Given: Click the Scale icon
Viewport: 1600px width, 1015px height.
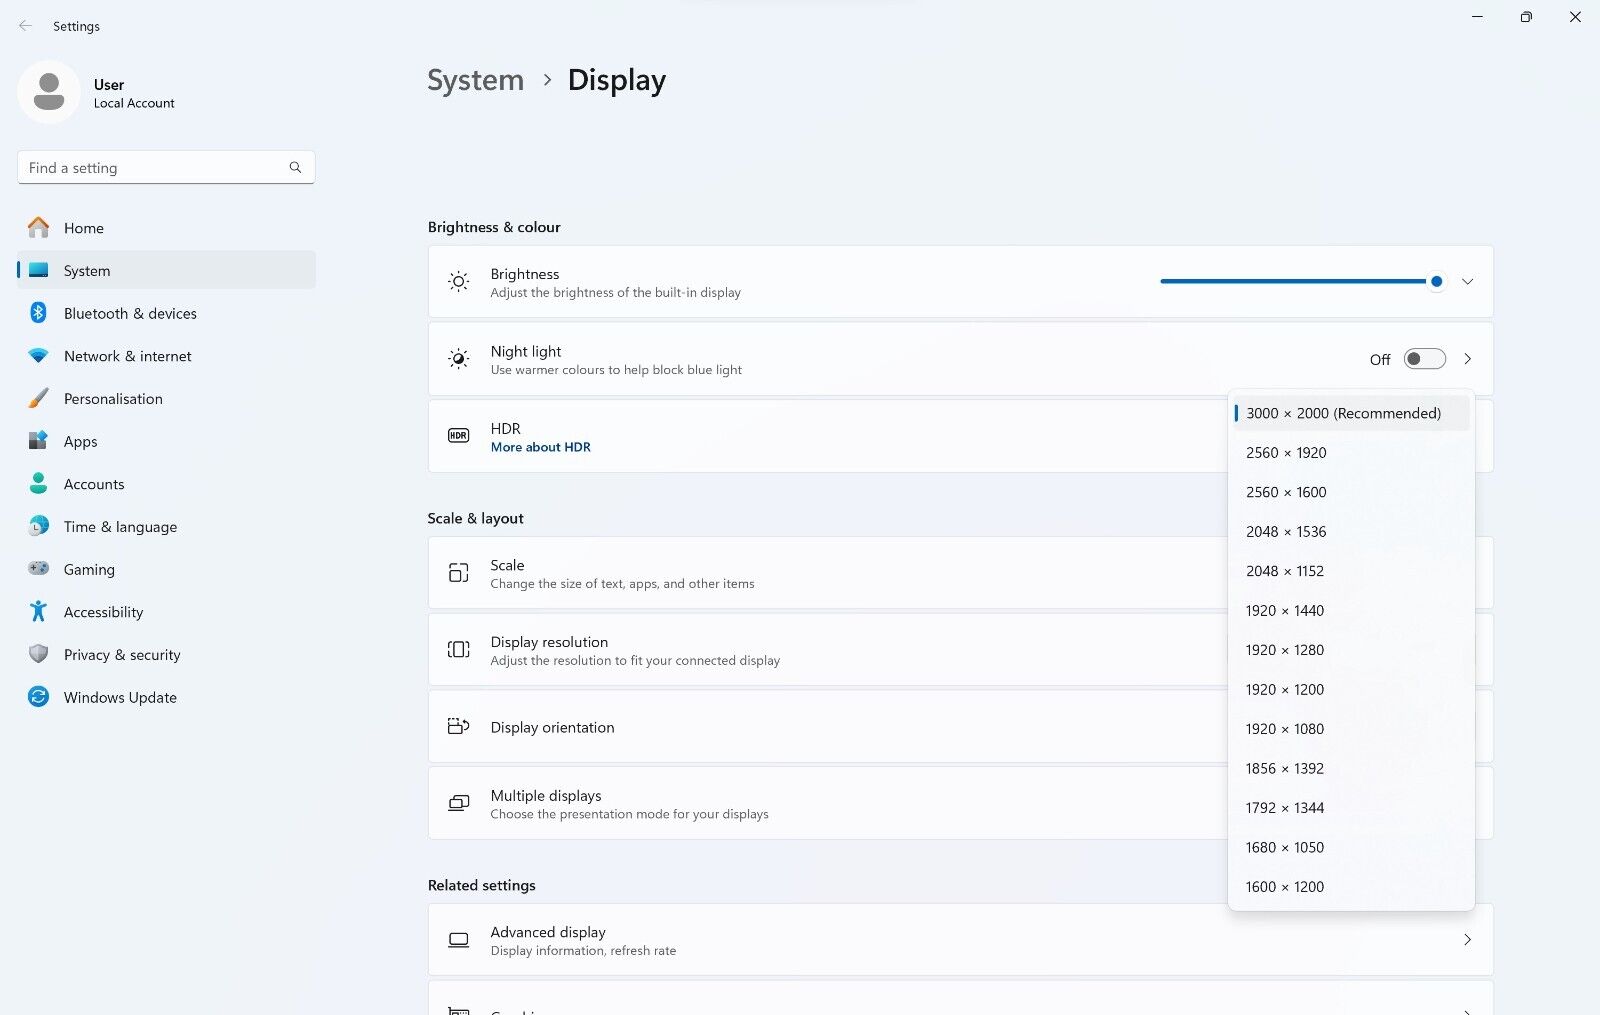Looking at the screenshot, I should click(x=458, y=573).
